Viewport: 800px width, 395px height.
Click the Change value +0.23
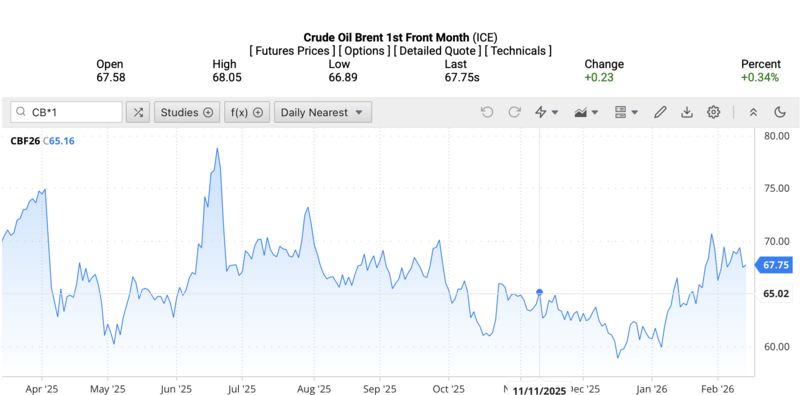coord(599,78)
